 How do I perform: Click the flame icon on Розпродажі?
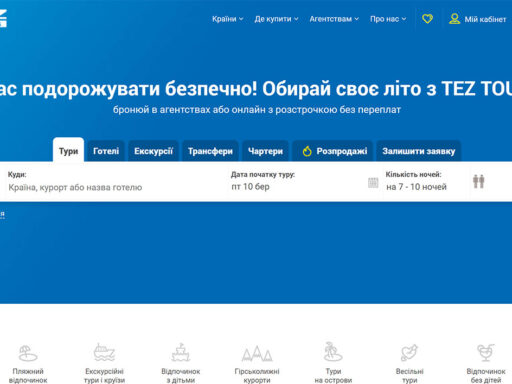click(x=307, y=151)
